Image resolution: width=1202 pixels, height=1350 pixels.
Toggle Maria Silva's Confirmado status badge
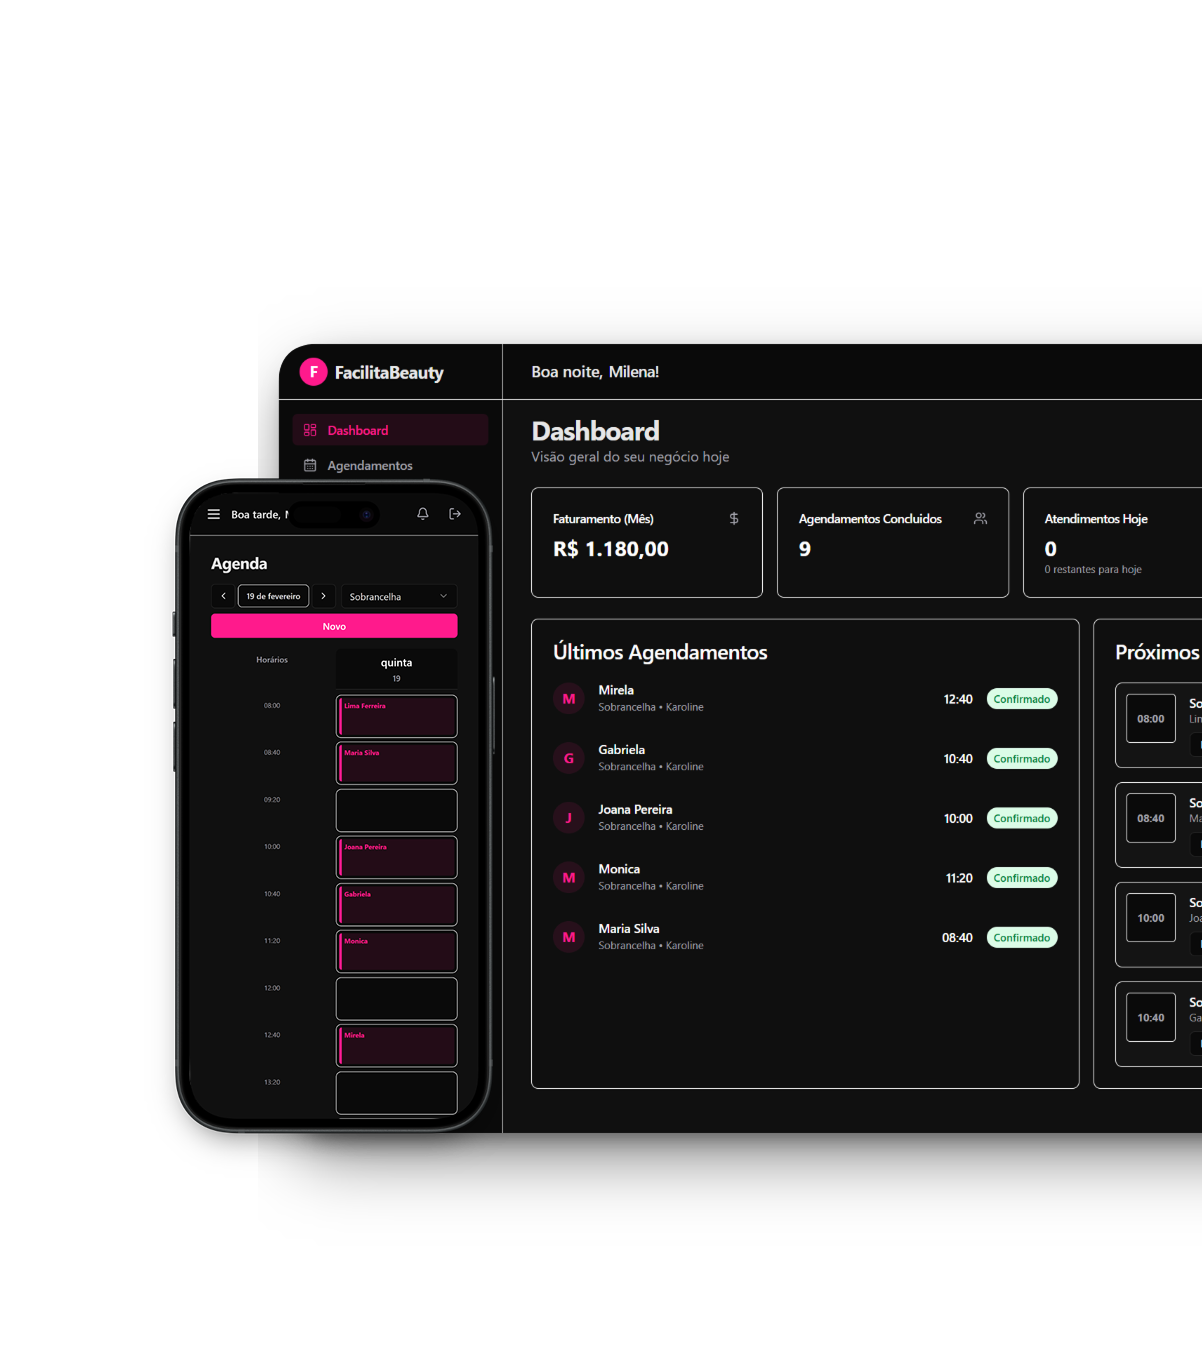click(1021, 937)
